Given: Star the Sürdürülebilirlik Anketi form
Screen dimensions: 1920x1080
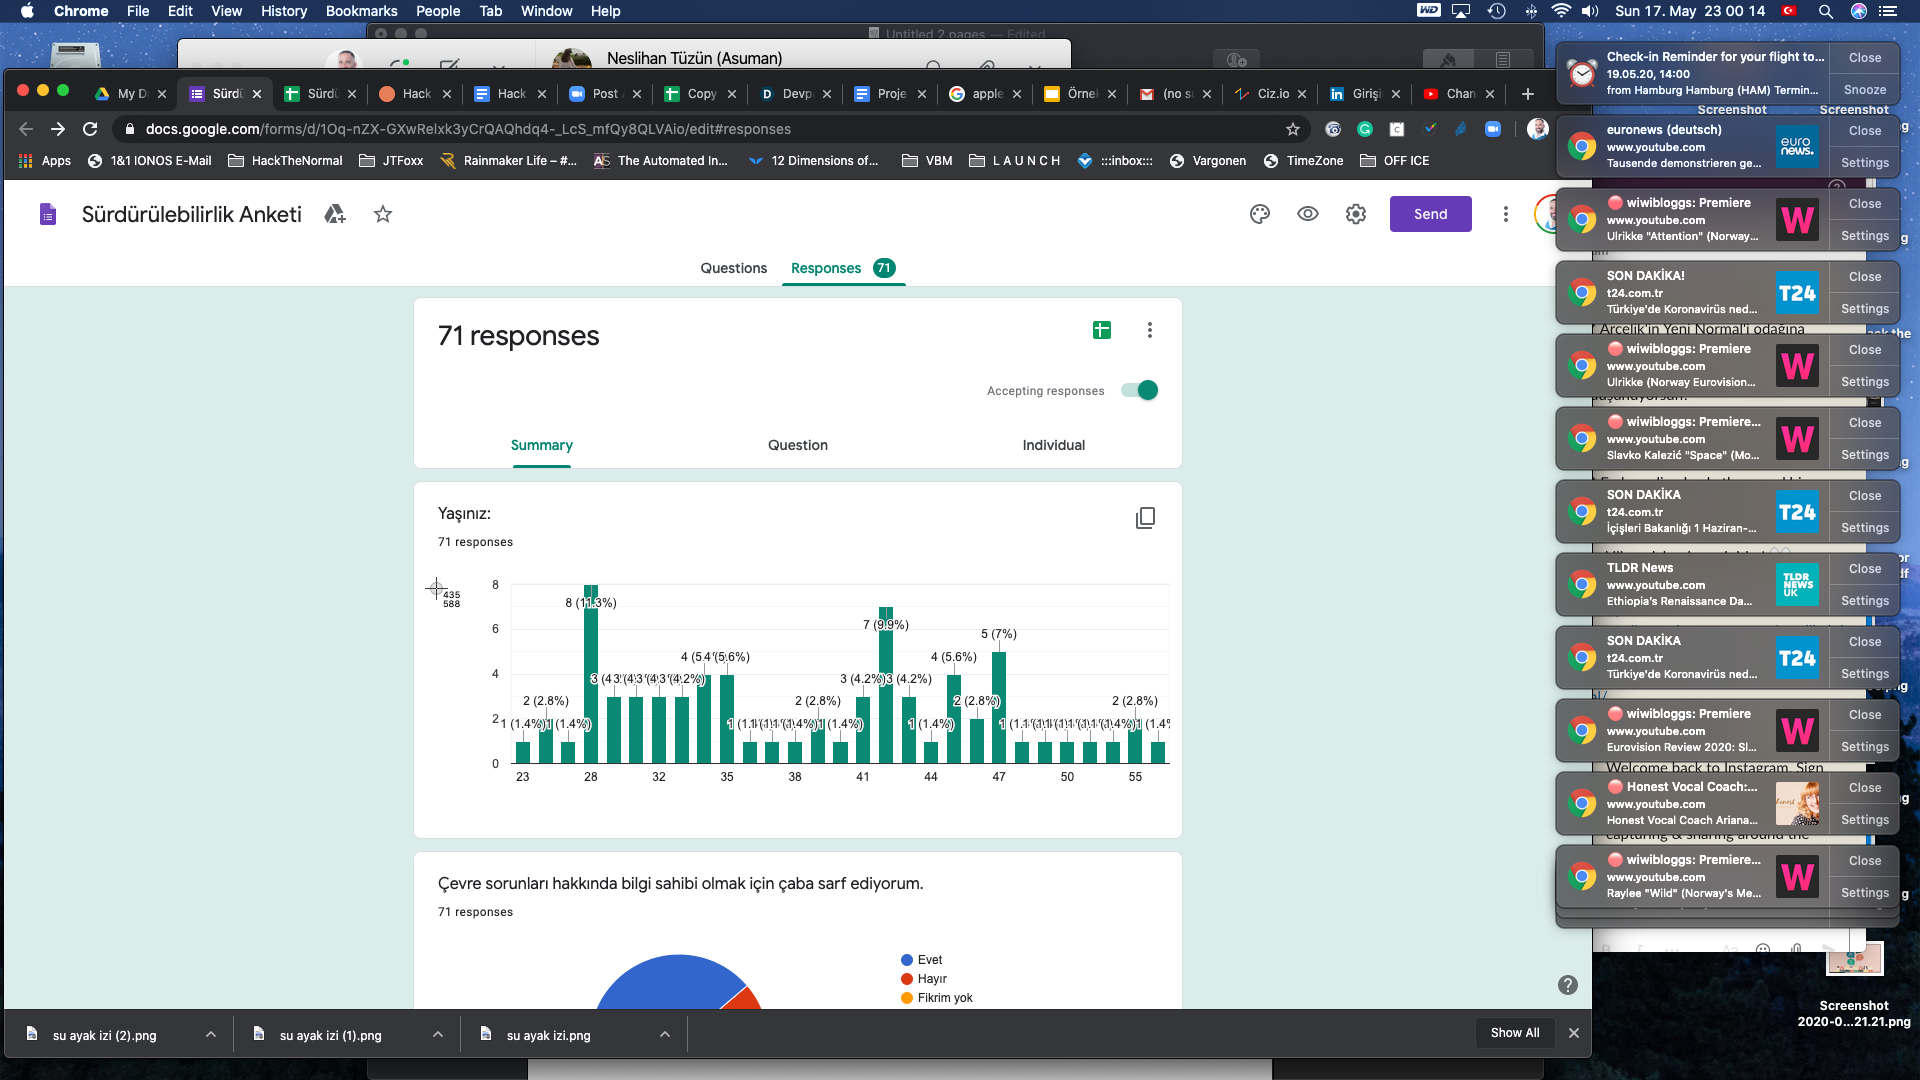Looking at the screenshot, I should [x=382, y=214].
